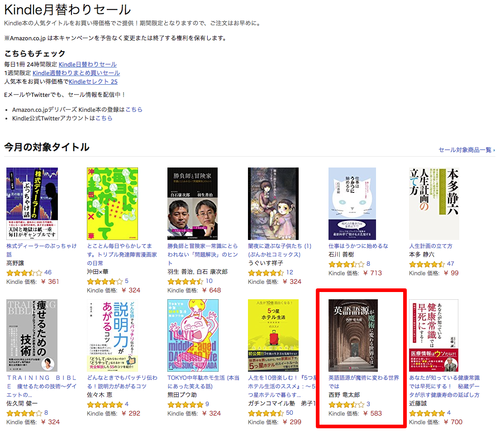Click the 勝負師と冒険家 book cover

click(193, 203)
